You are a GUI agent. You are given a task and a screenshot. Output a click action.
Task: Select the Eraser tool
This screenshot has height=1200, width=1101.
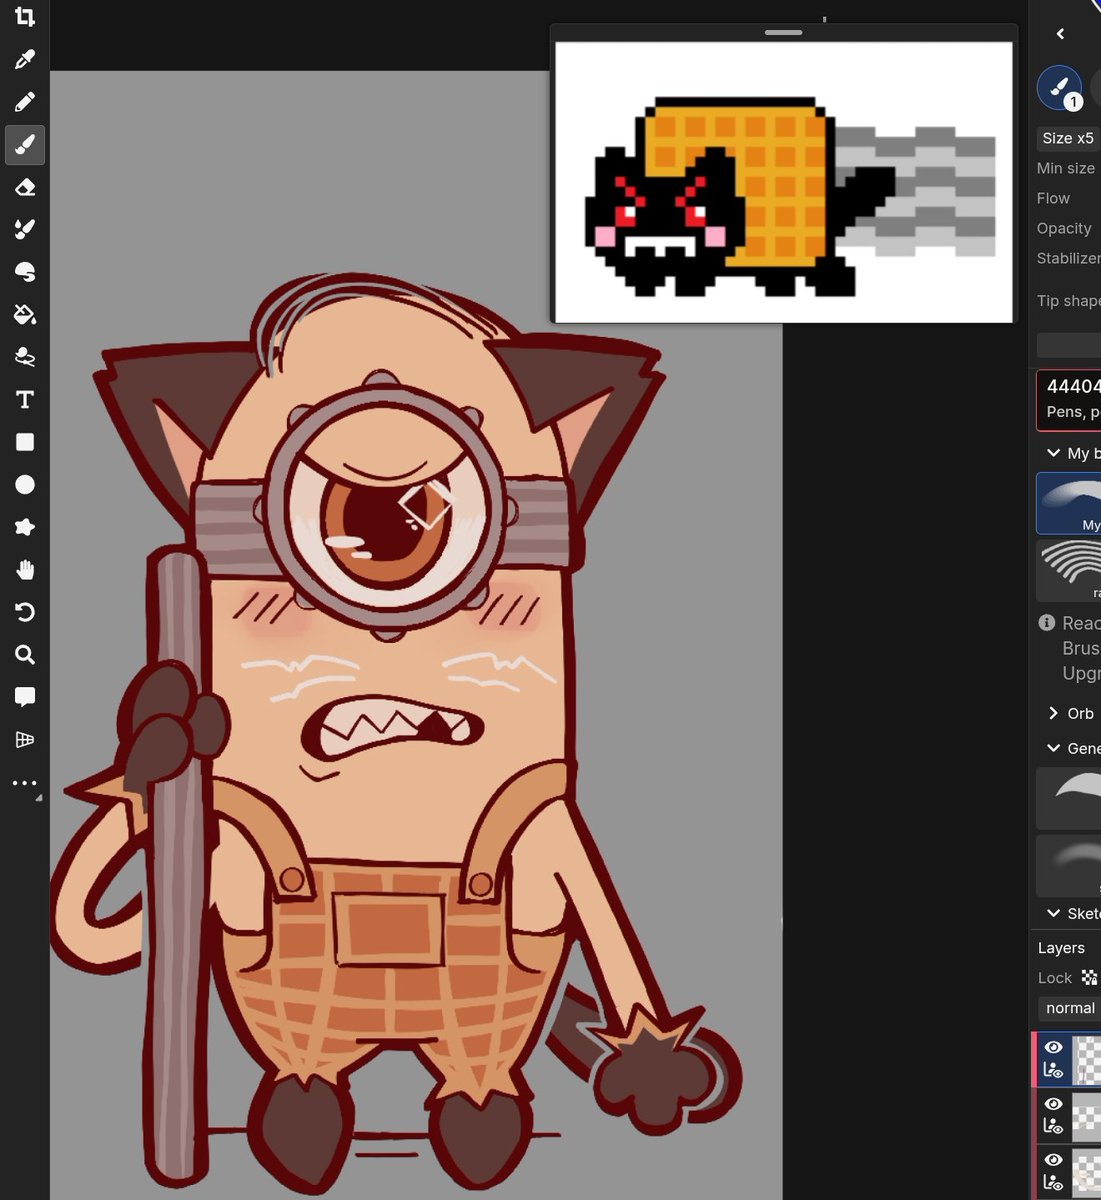25,187
